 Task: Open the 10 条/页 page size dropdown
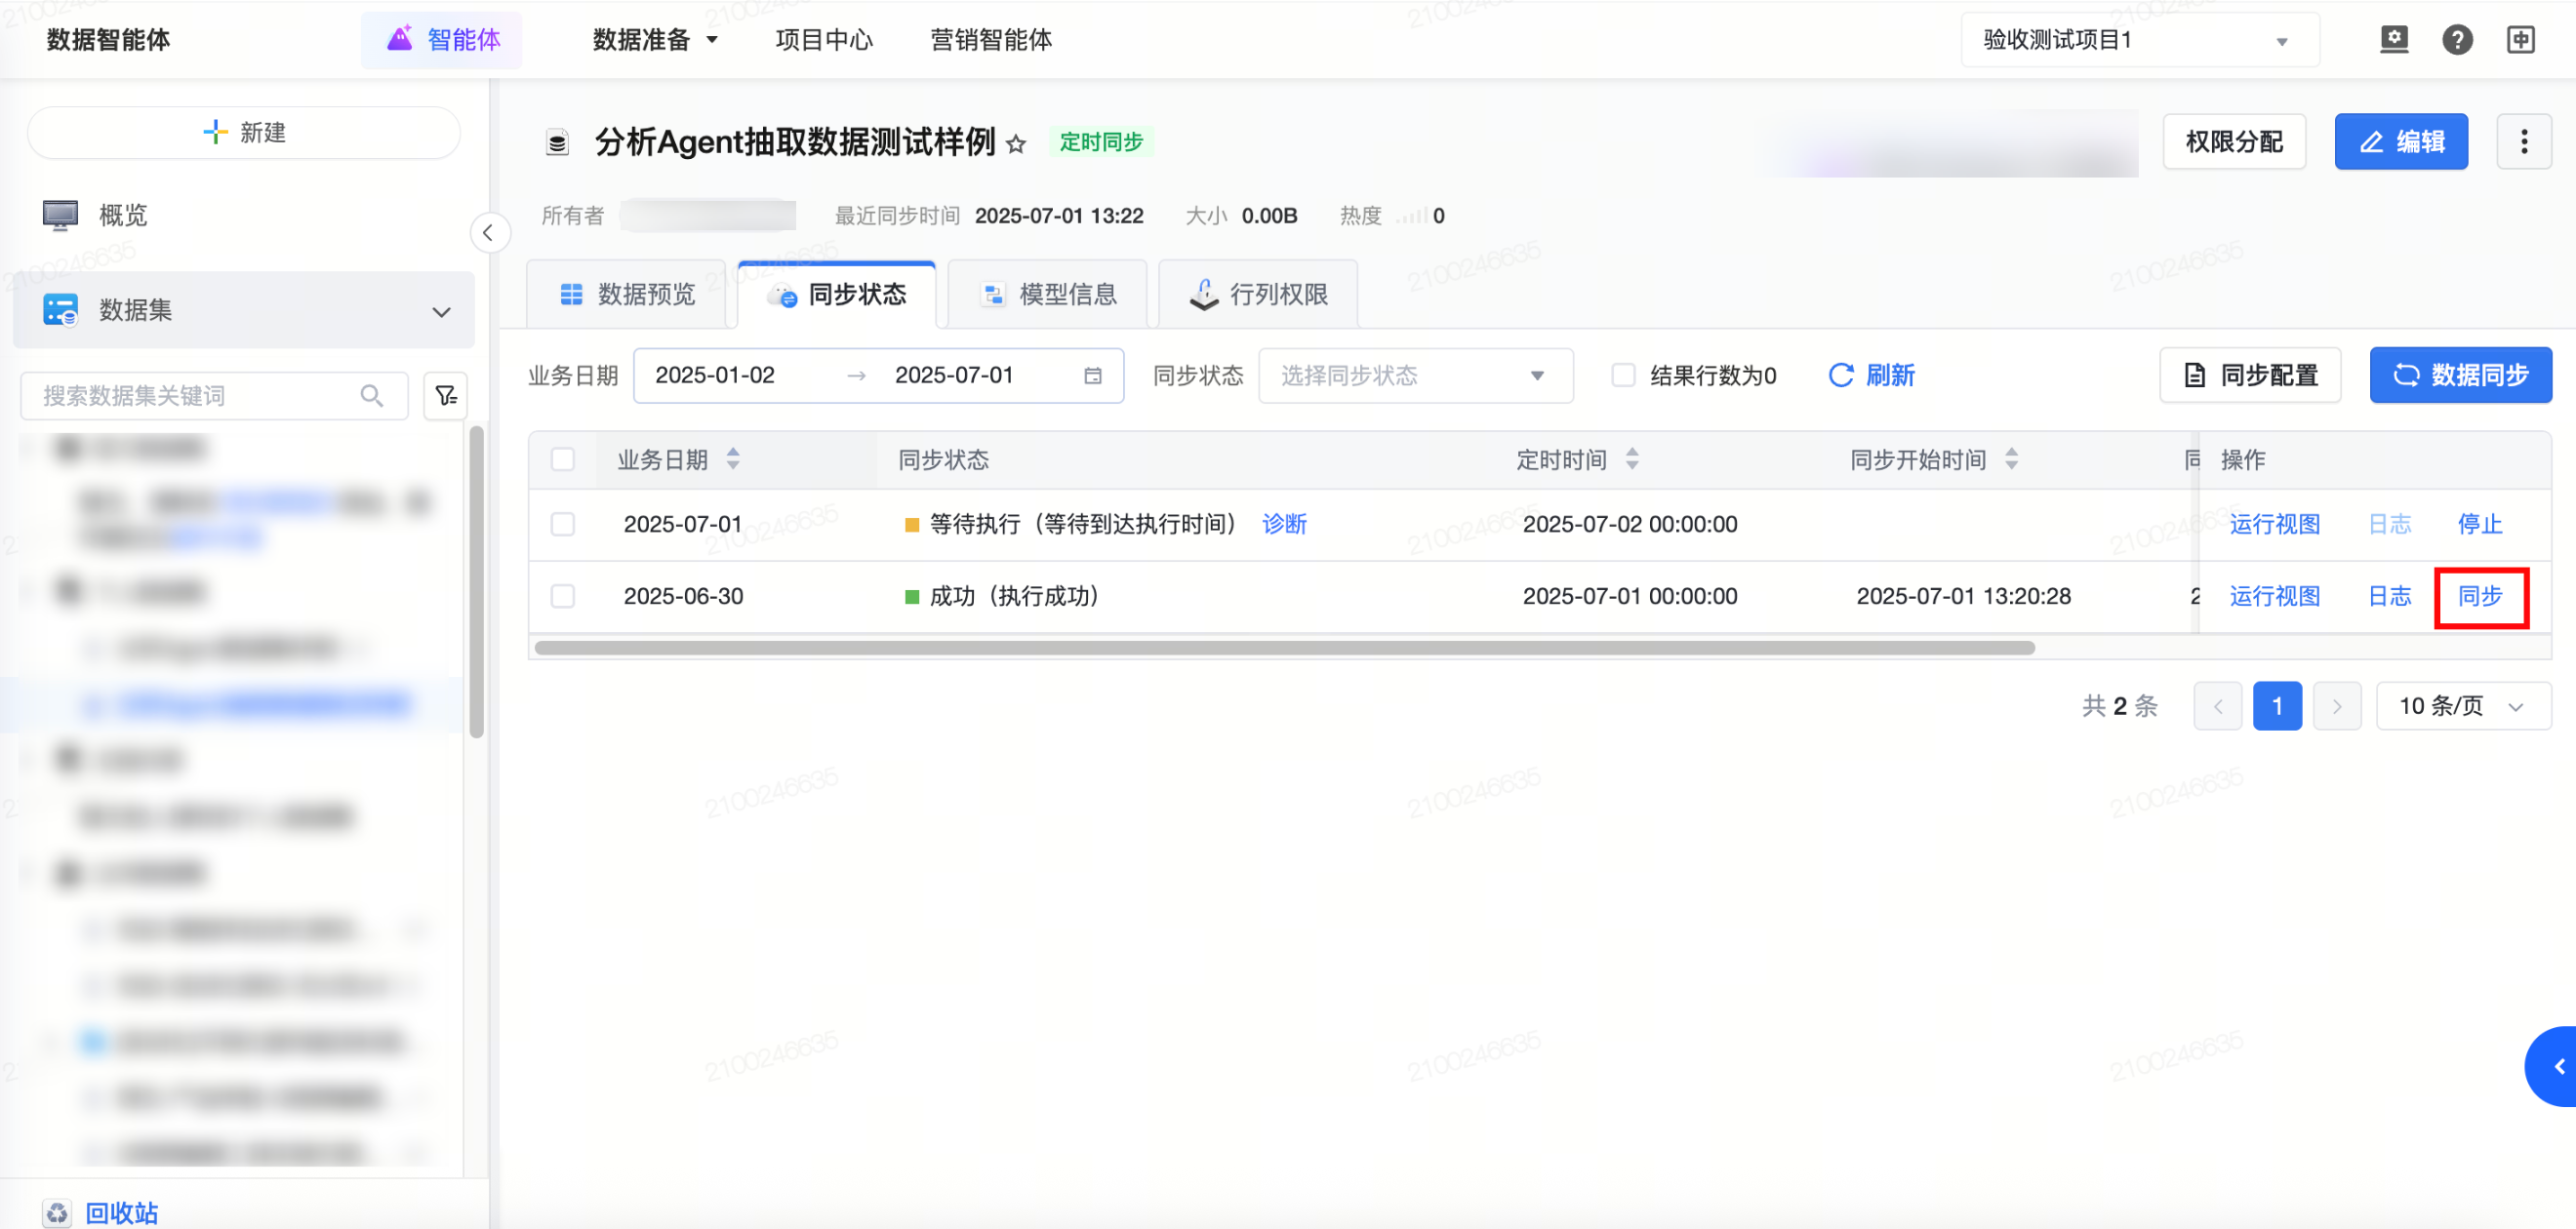(2462, 706)
